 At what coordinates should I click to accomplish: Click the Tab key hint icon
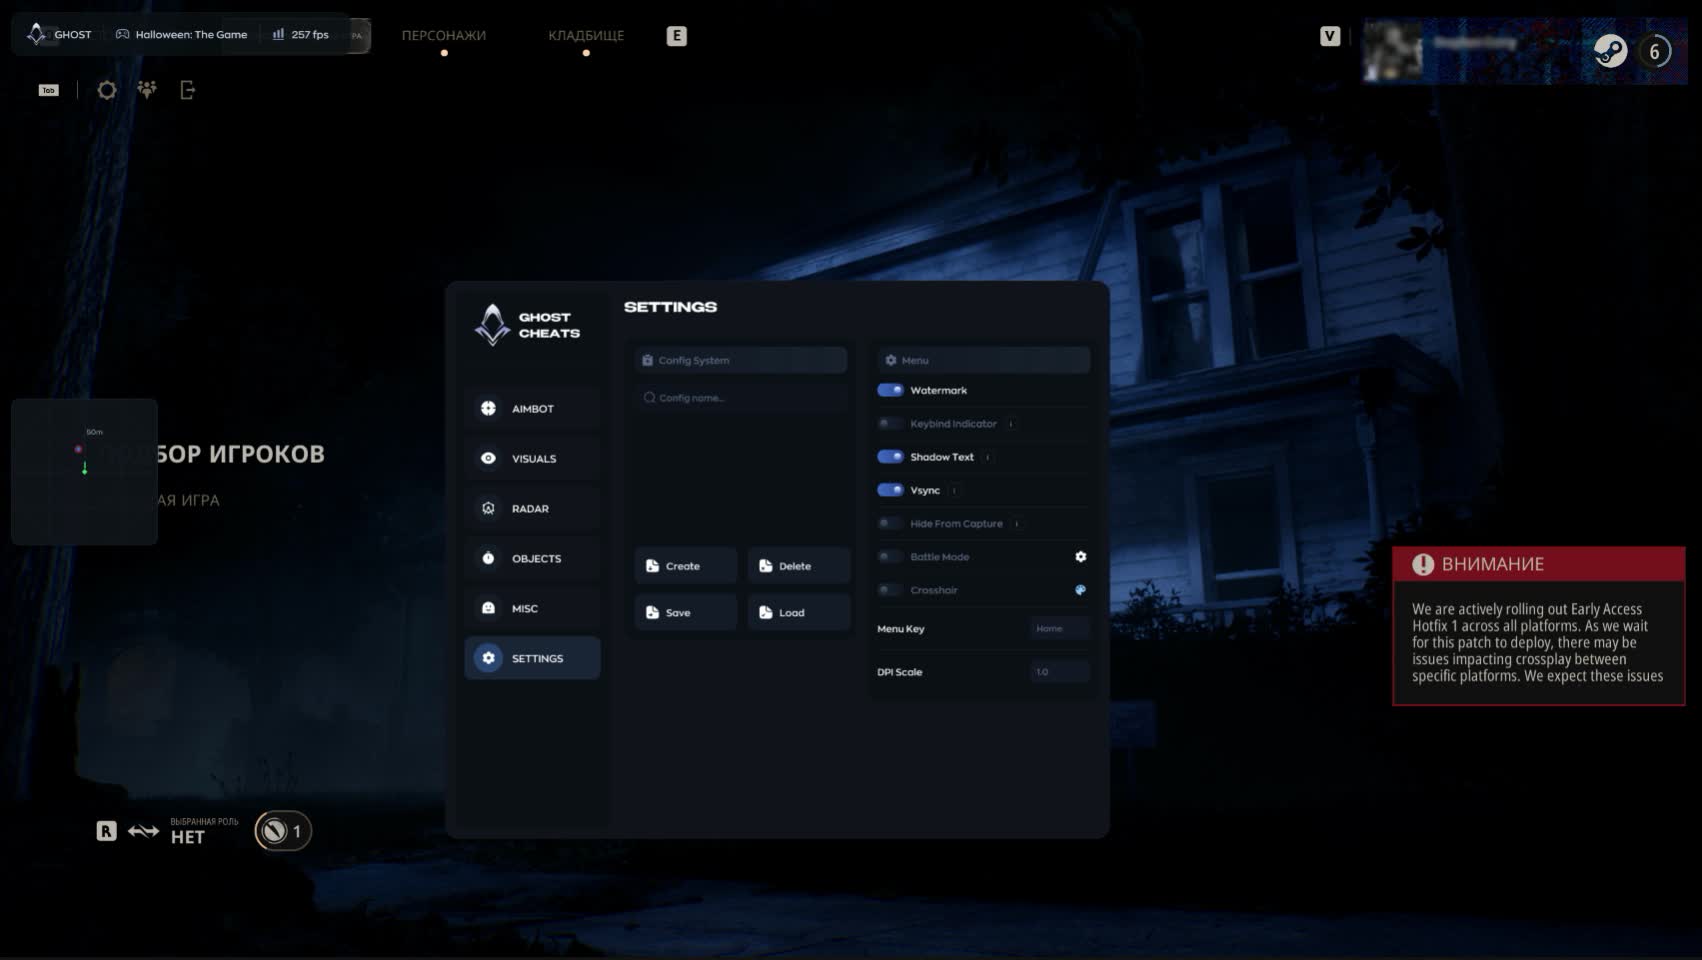click(48, 90)
